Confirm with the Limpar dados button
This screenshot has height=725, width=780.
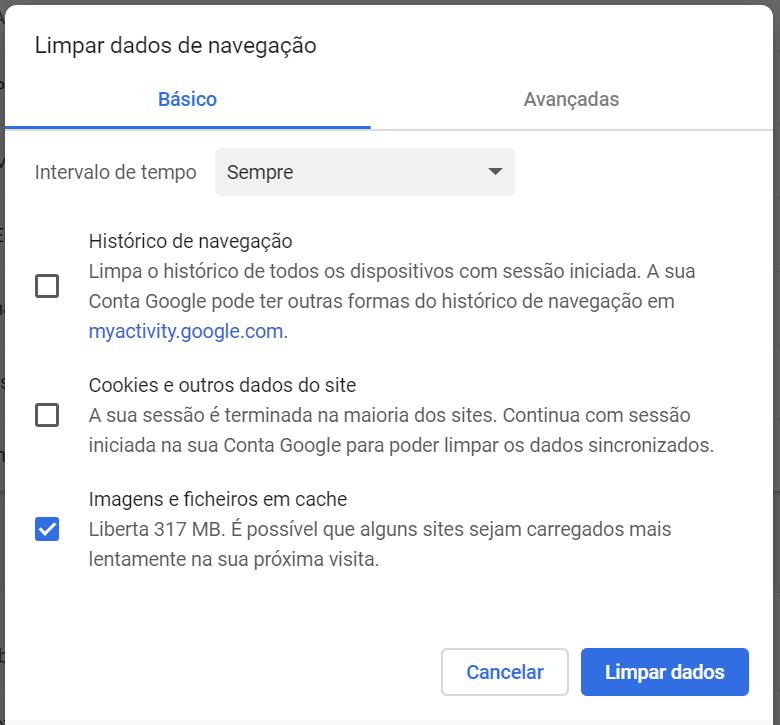[665, 672]
